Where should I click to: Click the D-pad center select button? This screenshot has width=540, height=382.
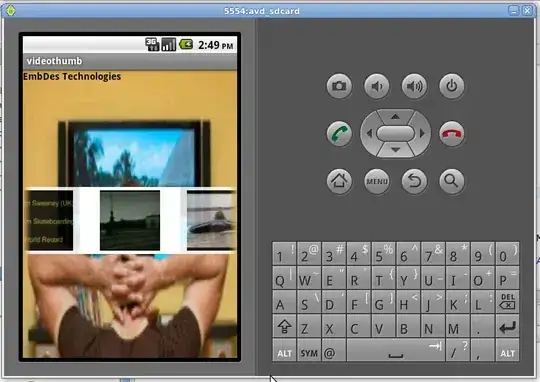click(395, 134)
